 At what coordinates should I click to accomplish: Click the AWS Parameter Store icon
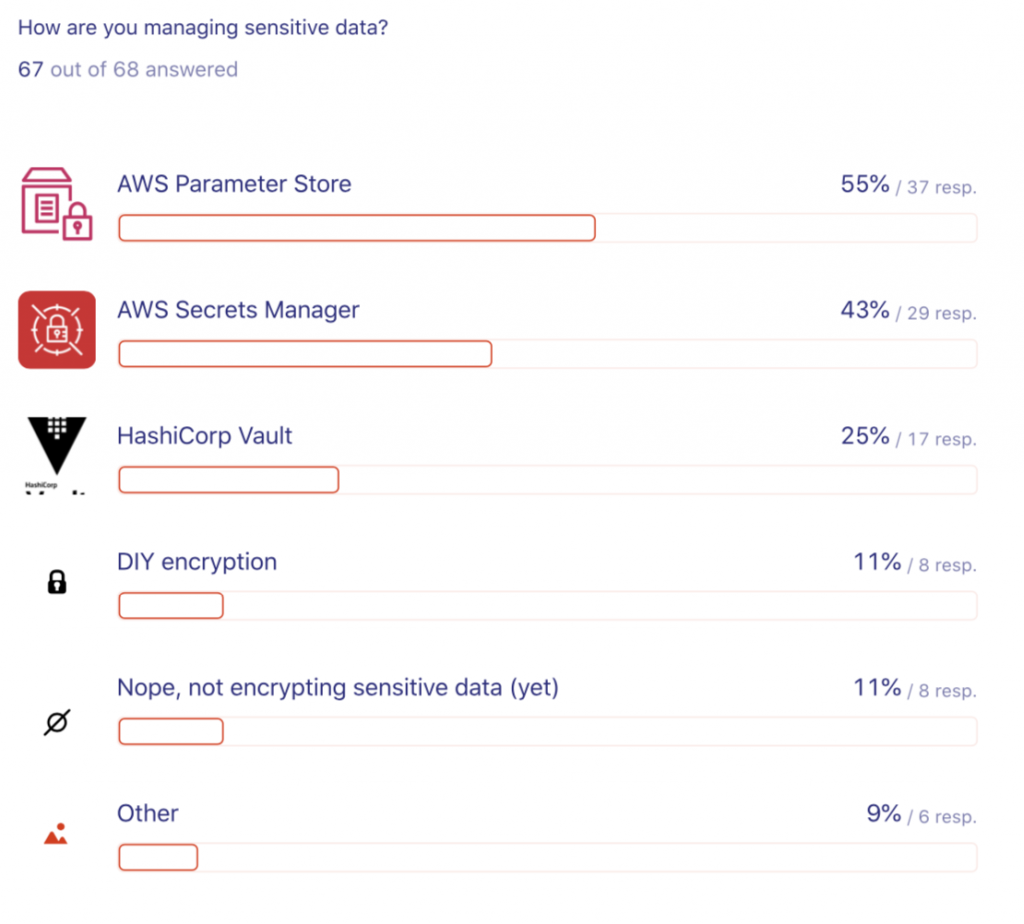coord(57,203)
